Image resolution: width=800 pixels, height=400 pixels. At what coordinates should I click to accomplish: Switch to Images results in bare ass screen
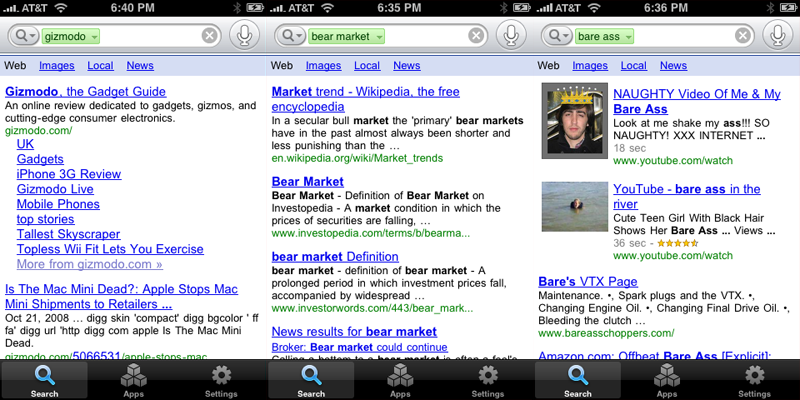coord(590,66)
